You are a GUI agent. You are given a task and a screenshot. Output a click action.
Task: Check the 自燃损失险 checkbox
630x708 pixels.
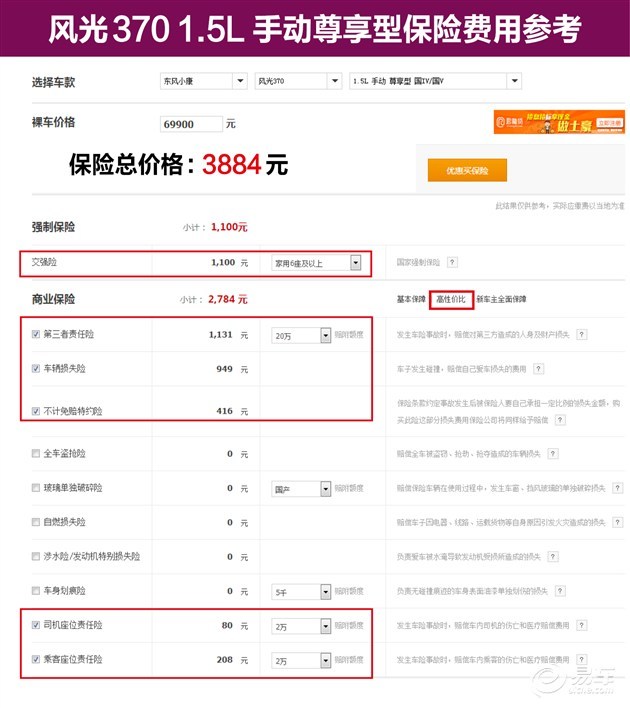[x=36, y=522]
